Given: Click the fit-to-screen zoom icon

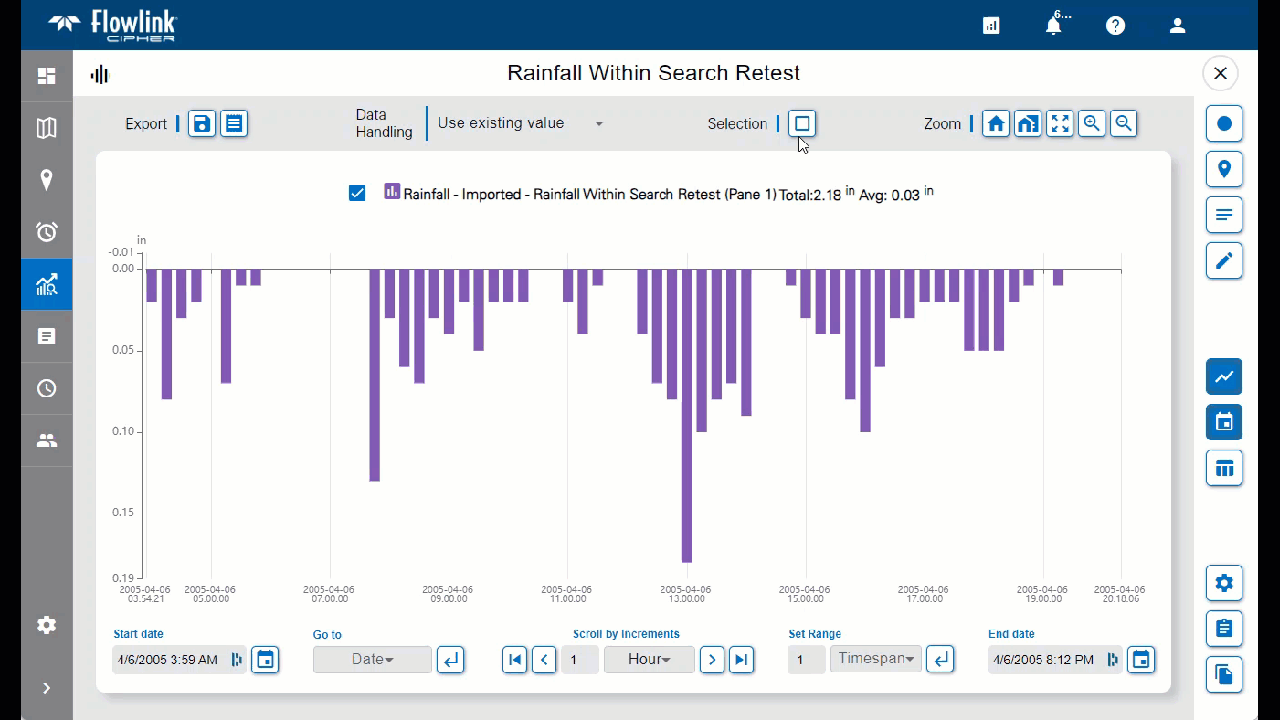Looking at the screenshot, I should click(x=1060, y=124).
